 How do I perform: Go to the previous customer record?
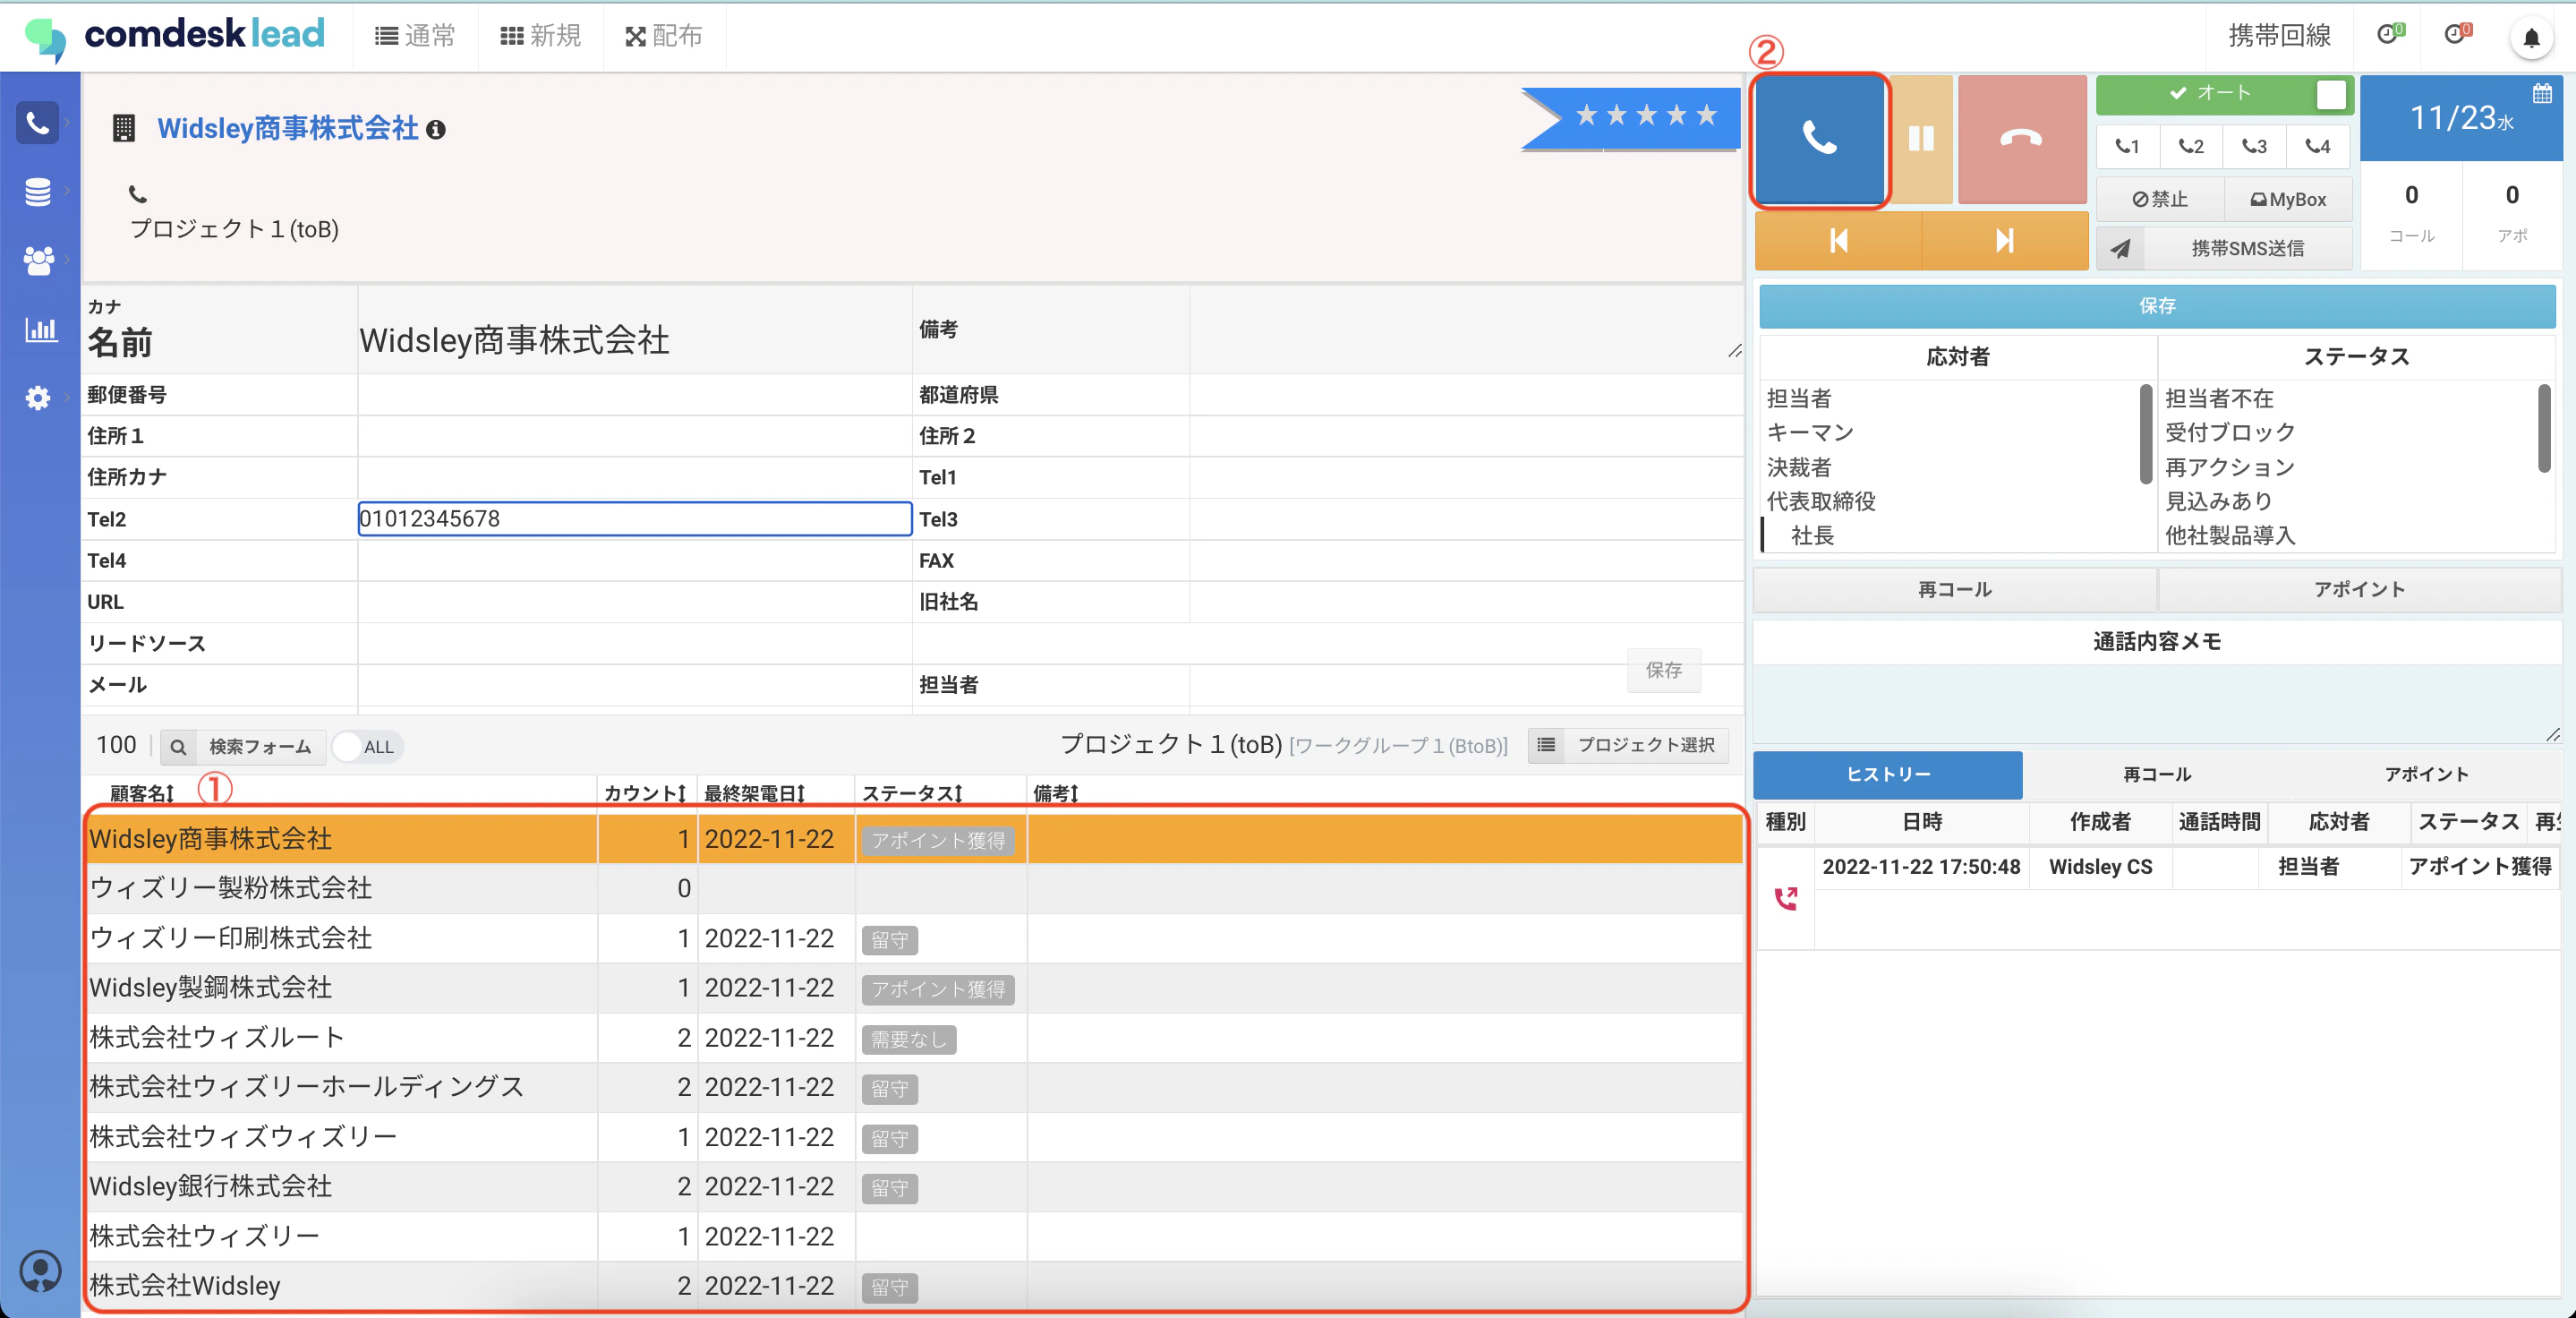1838,241
